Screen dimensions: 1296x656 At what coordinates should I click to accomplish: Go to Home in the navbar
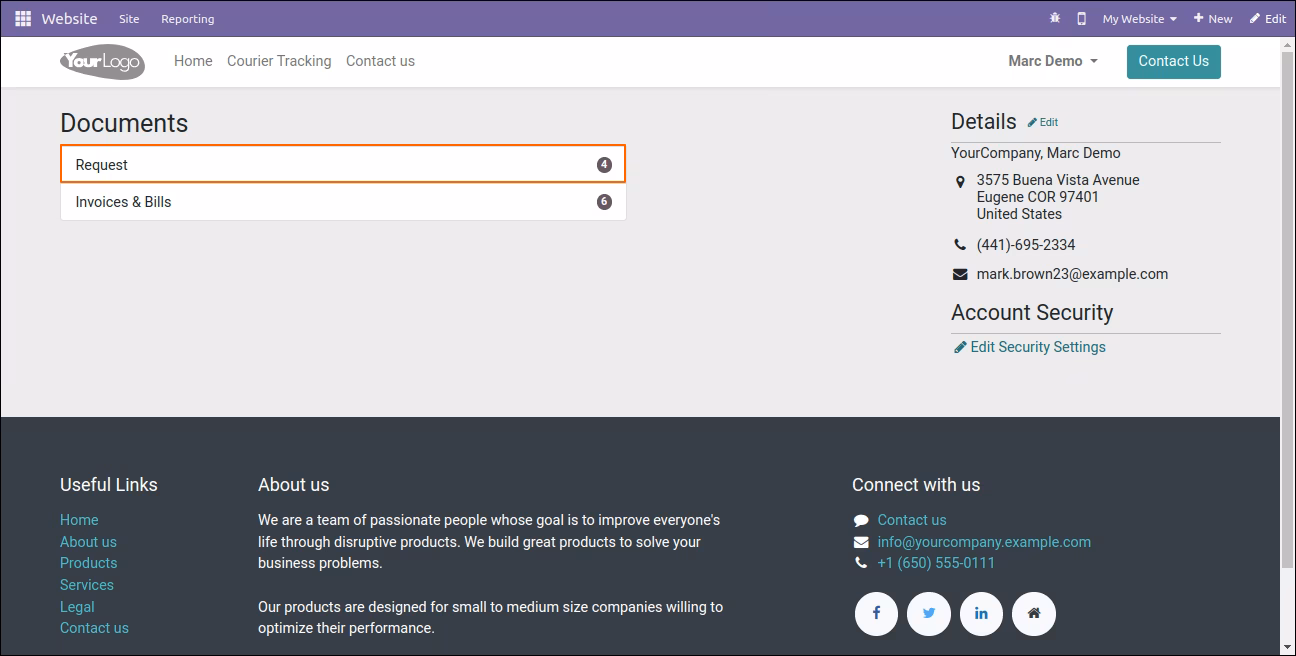(x=193, y=61)
